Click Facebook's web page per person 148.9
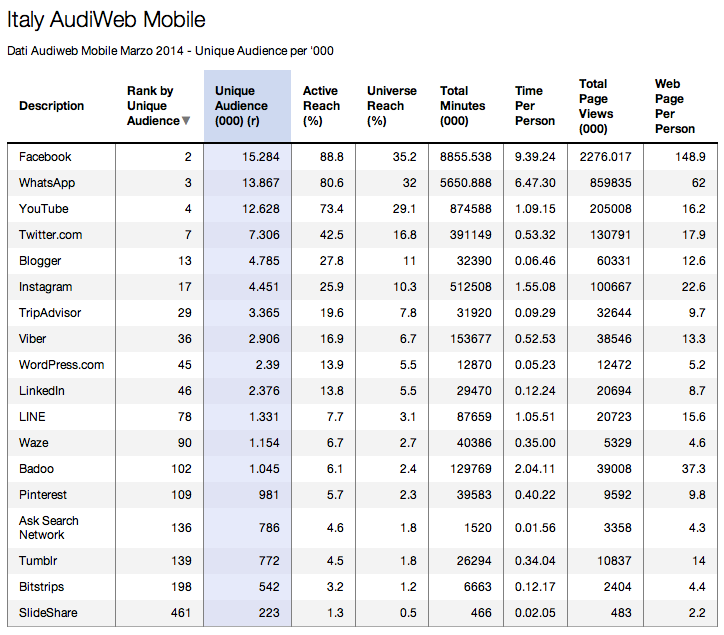The height and width of the screenshot is (635, 724). click(x=690, y=157)
